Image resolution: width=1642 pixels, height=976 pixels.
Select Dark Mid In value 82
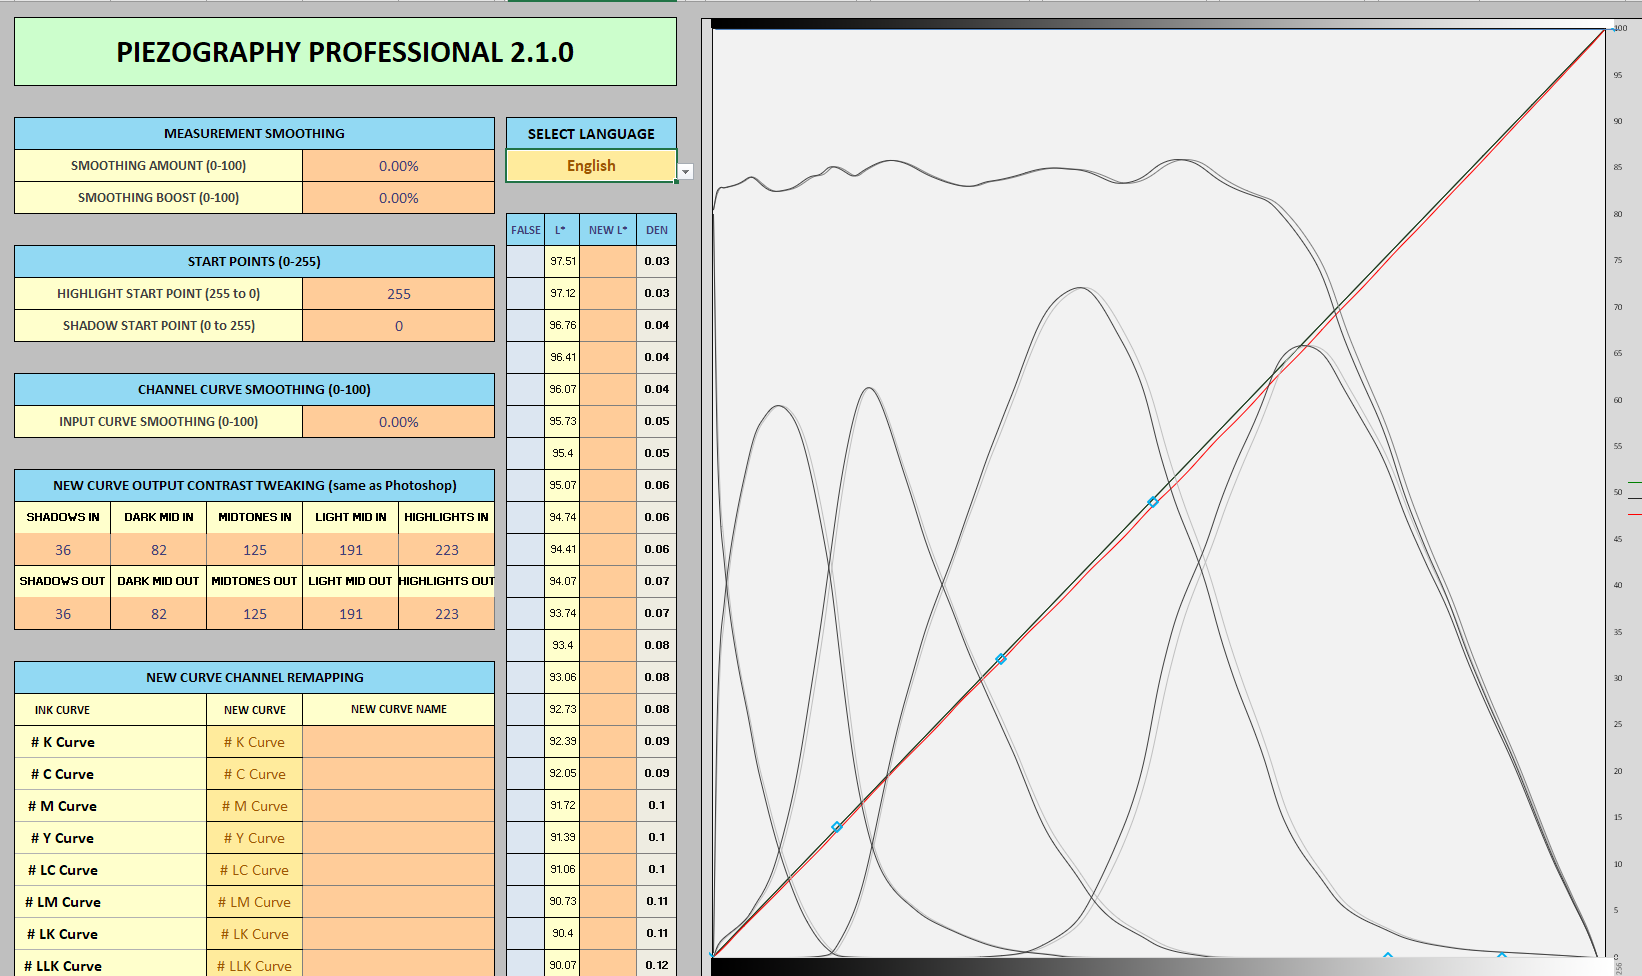(x=159, y=550)
